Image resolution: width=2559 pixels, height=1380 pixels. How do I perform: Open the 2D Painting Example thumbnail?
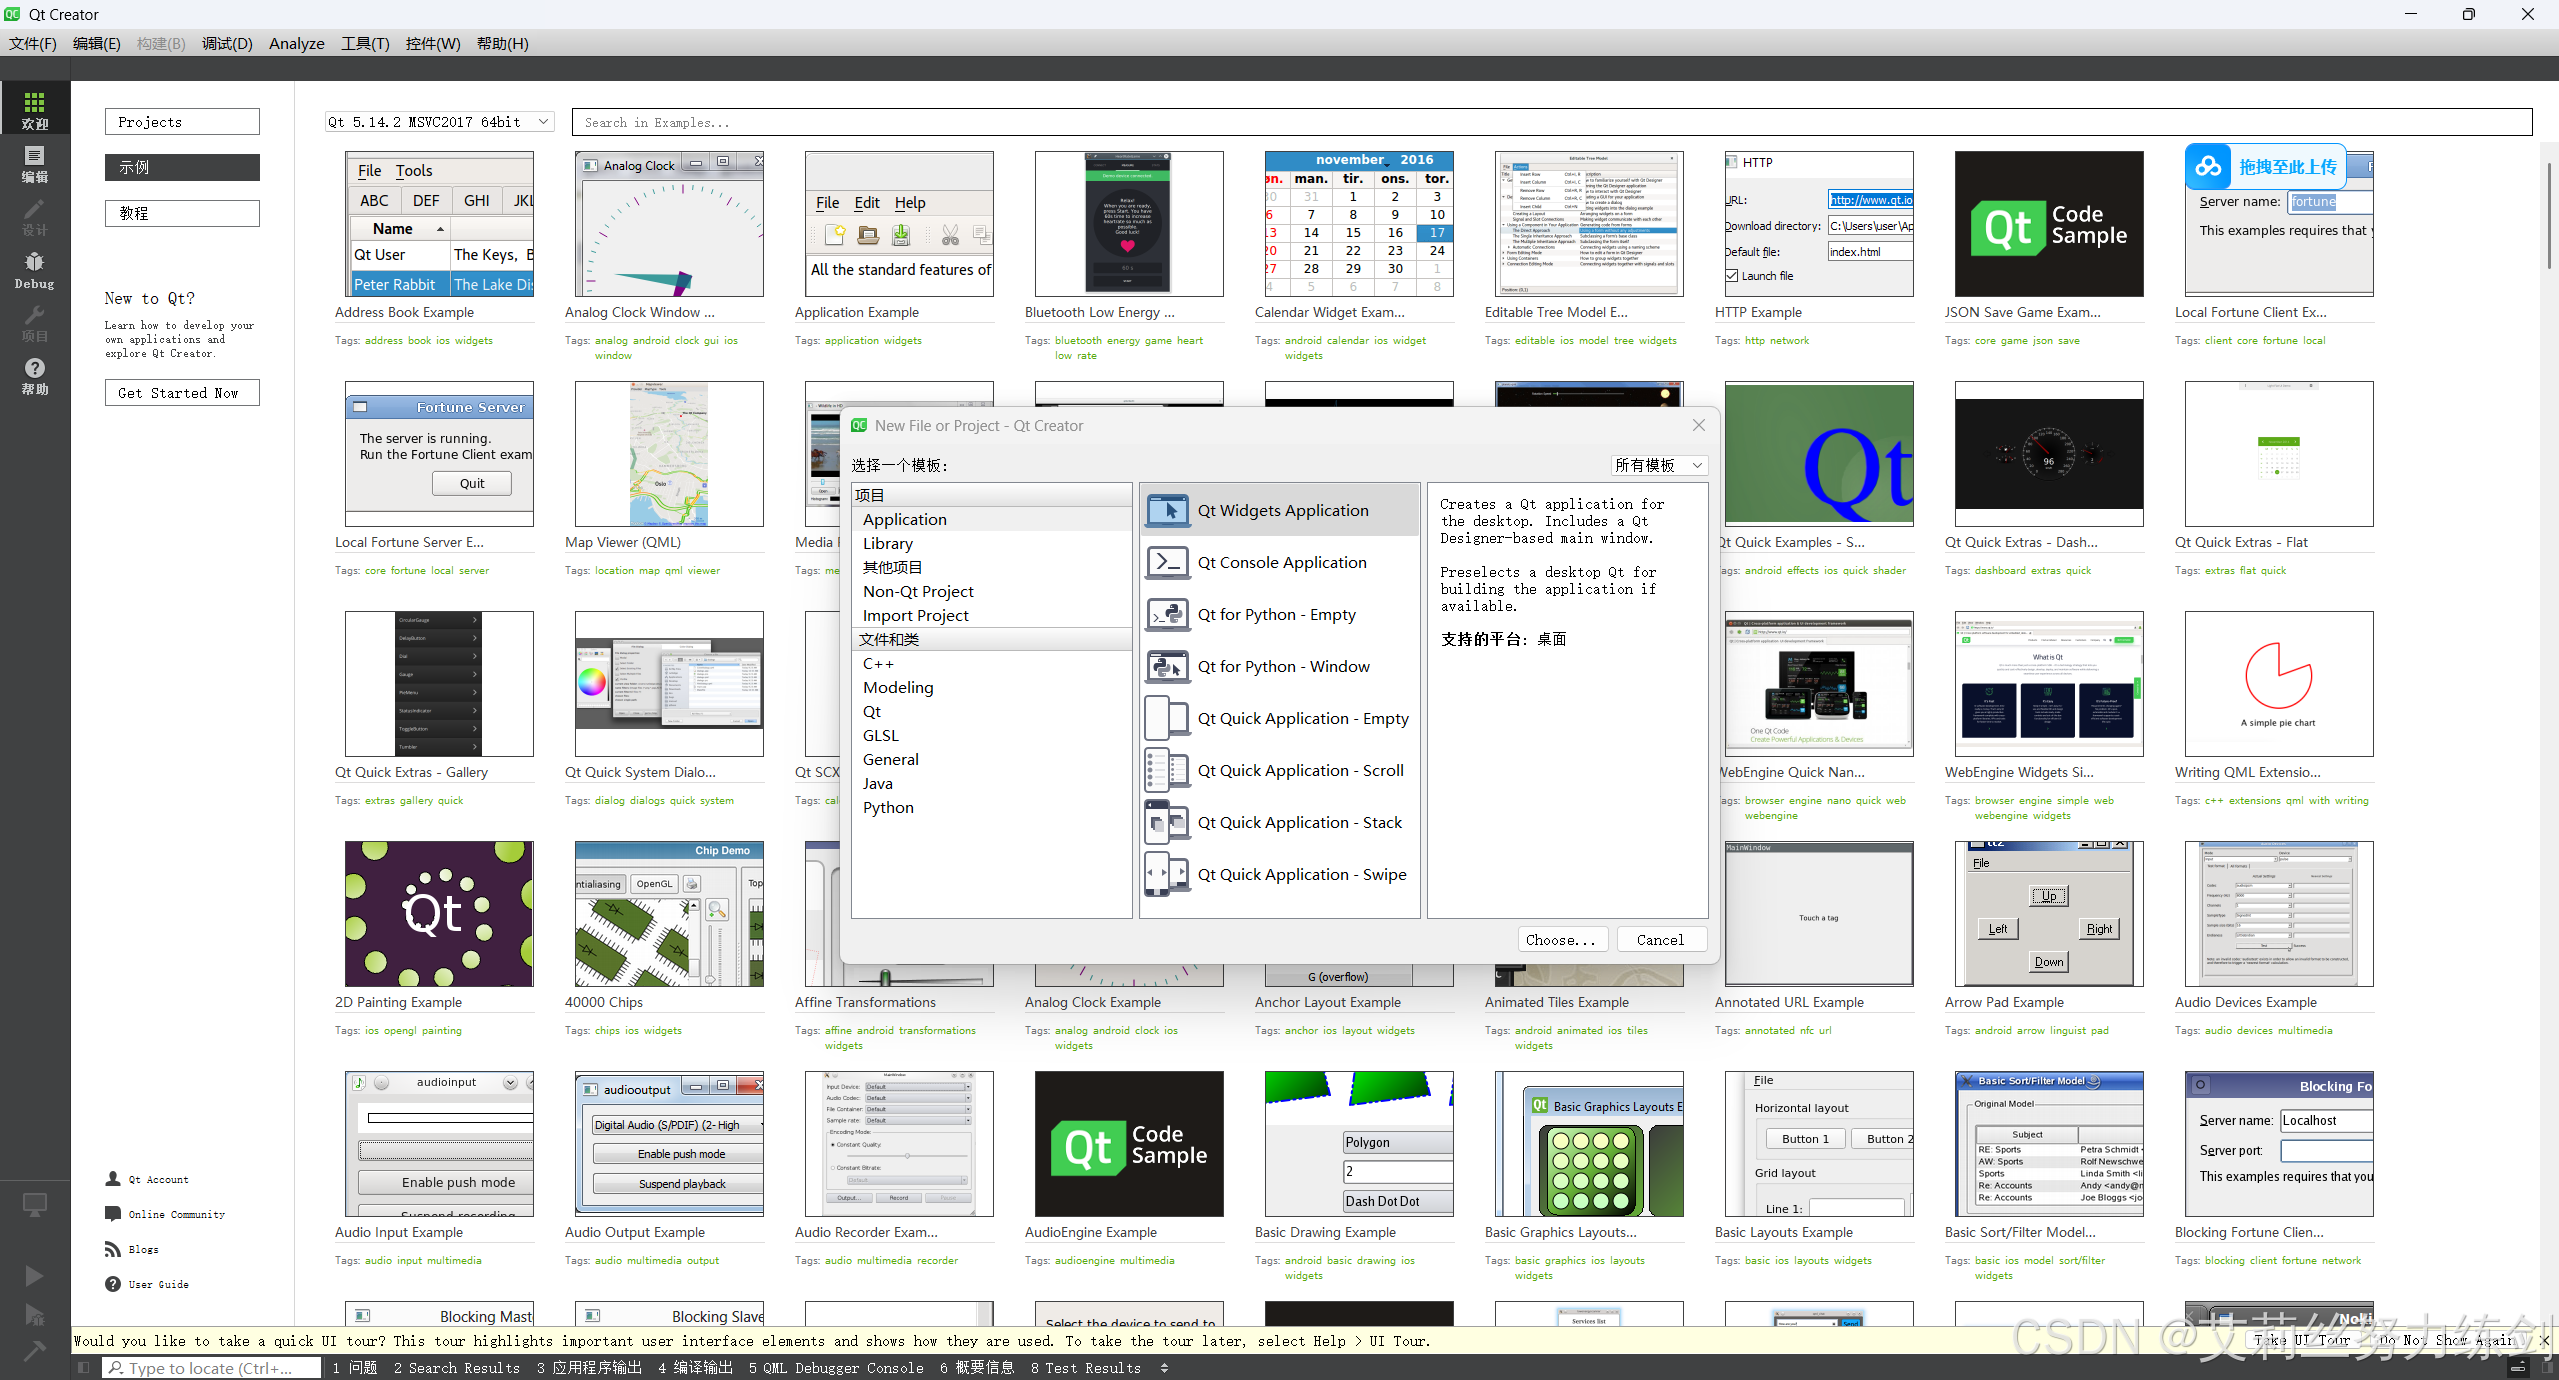(439, 914)
